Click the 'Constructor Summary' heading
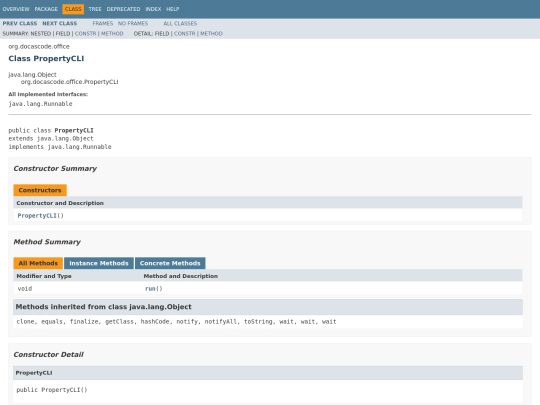Viewport: 540px width, 405px height. [55, 168]
